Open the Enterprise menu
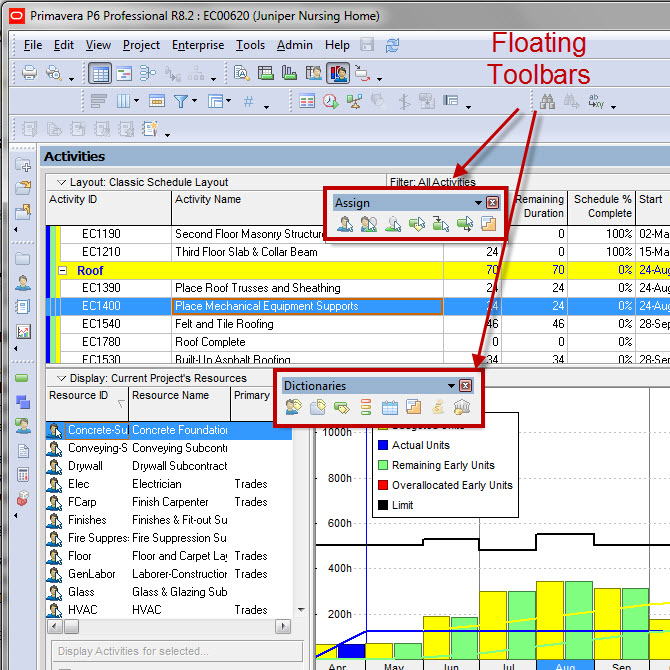Viewport: 670px width, 670px height. pyautogui.click(x=198, y=45)
